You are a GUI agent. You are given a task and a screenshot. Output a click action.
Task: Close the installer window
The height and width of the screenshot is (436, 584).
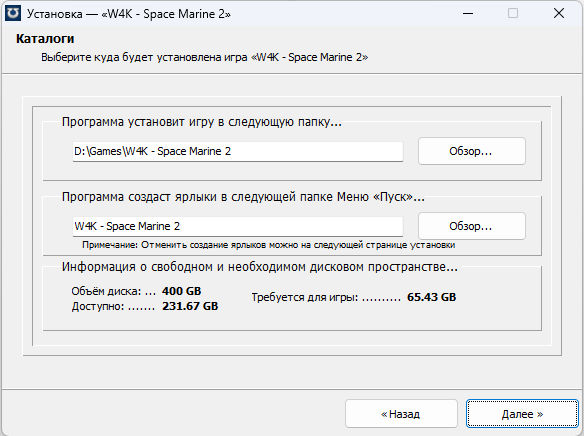click(559, 13)
